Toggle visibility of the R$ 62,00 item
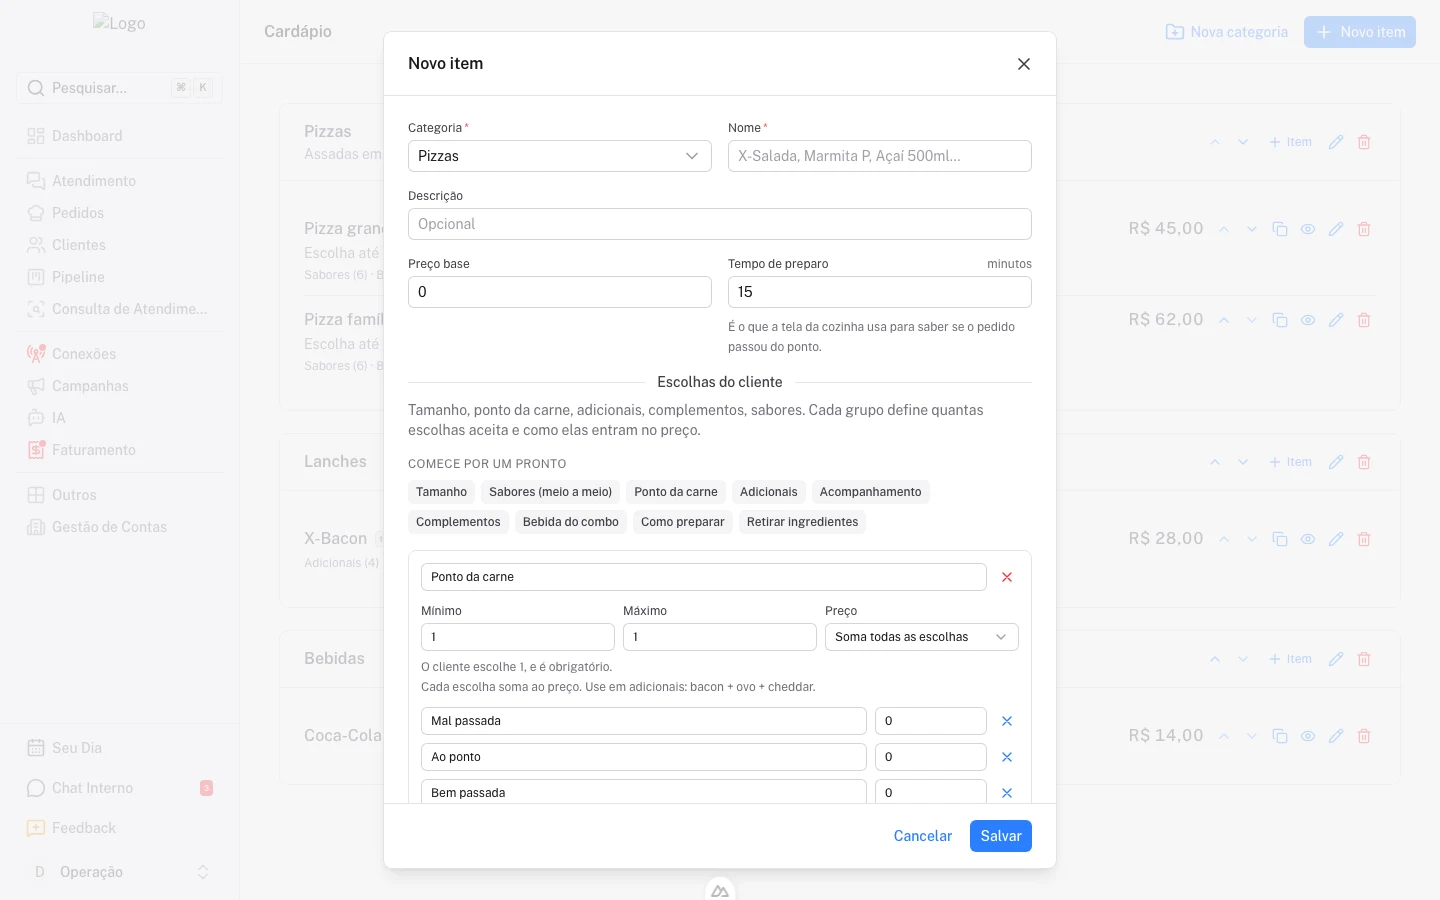The image size is (1440, 900). (x=1308, y=320)
